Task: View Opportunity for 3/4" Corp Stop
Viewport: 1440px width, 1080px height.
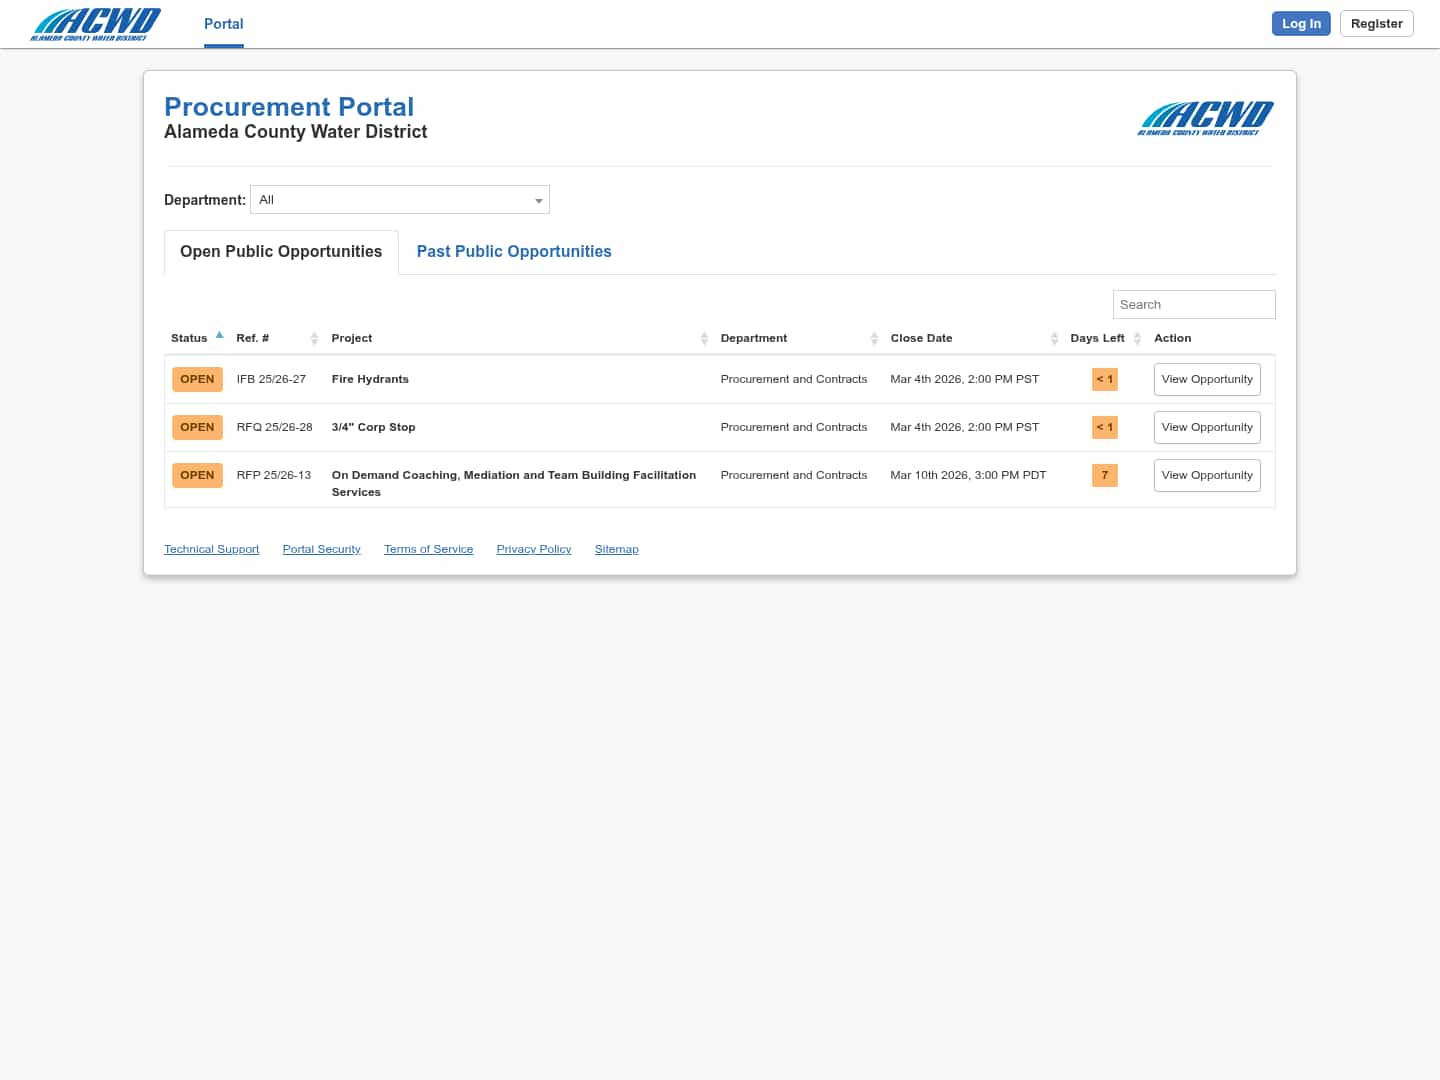Action: click(x=1207, y=428)
